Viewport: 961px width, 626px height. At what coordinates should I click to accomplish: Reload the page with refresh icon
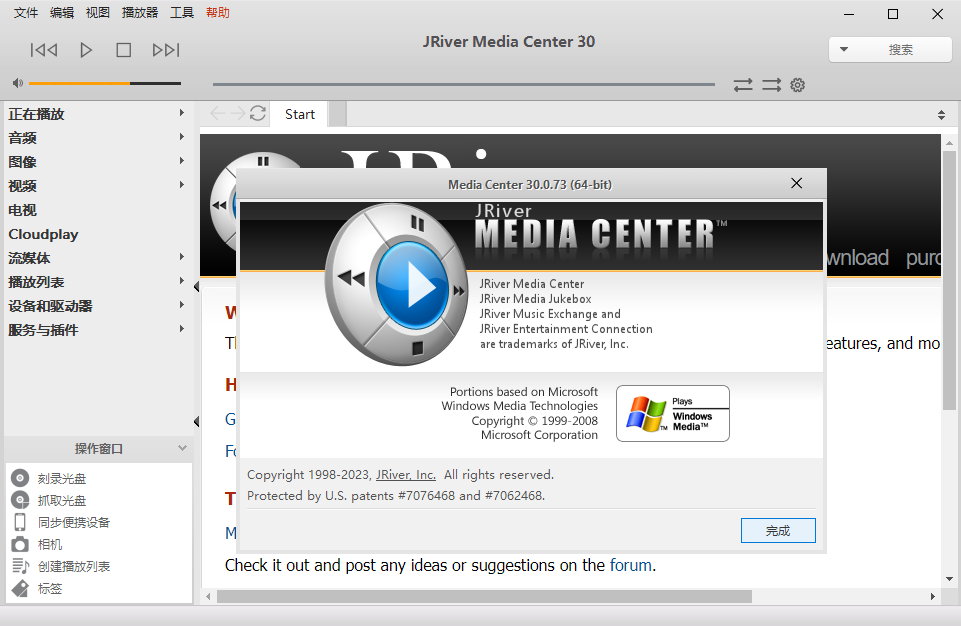coord(258,113)
